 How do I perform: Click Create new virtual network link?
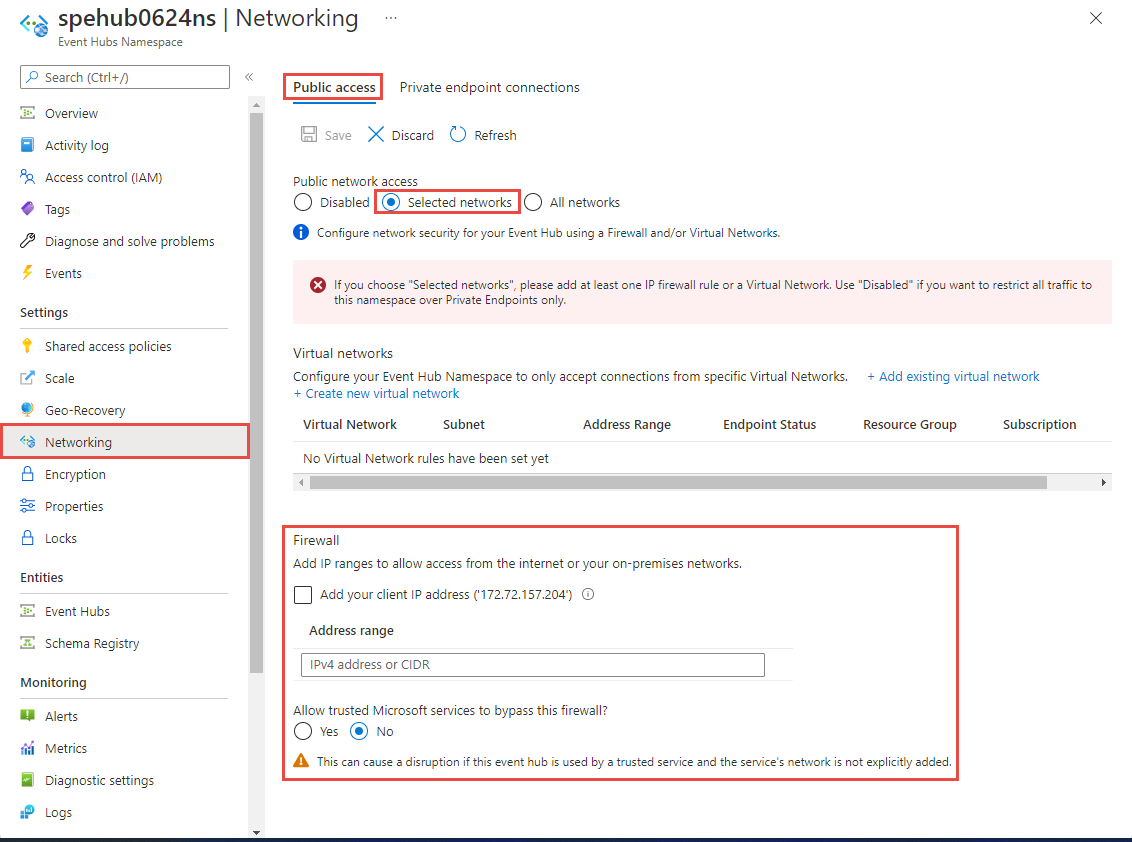(376, 394)
